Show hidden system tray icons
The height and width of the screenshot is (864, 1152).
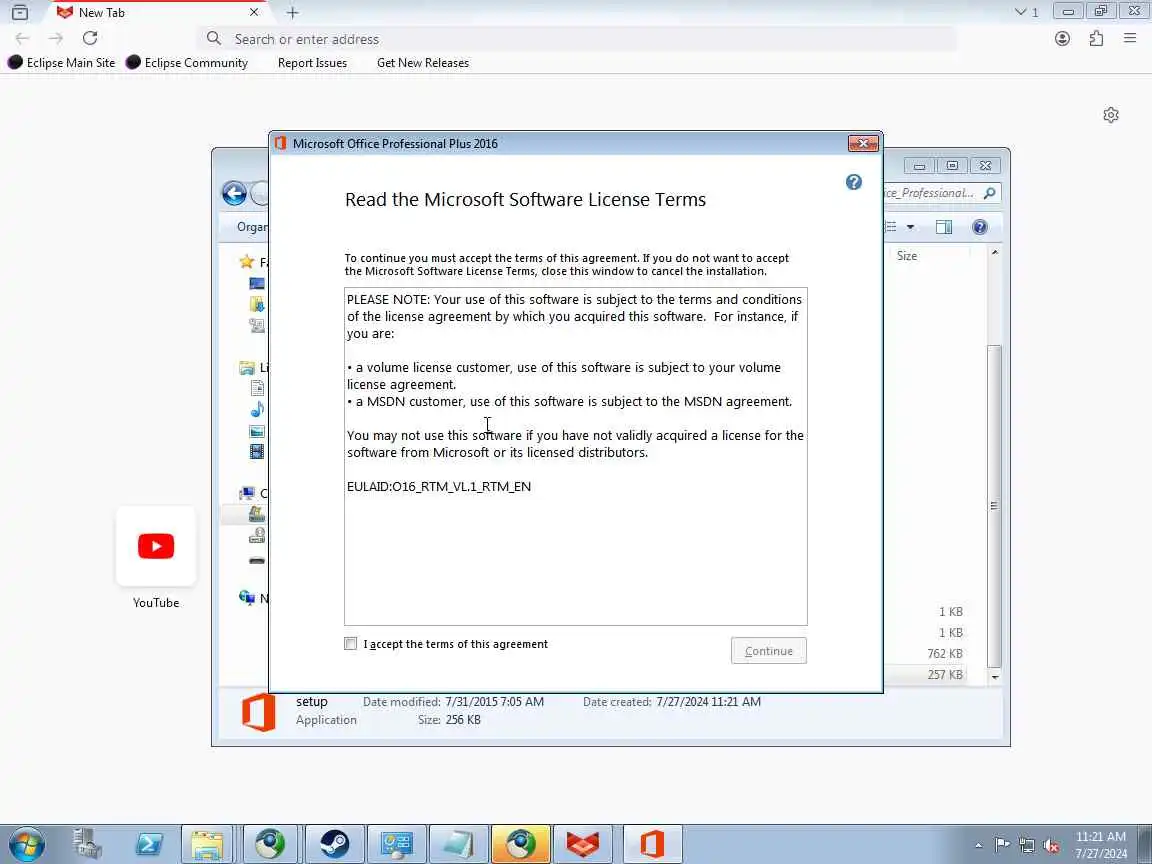(x=979, y=846)
